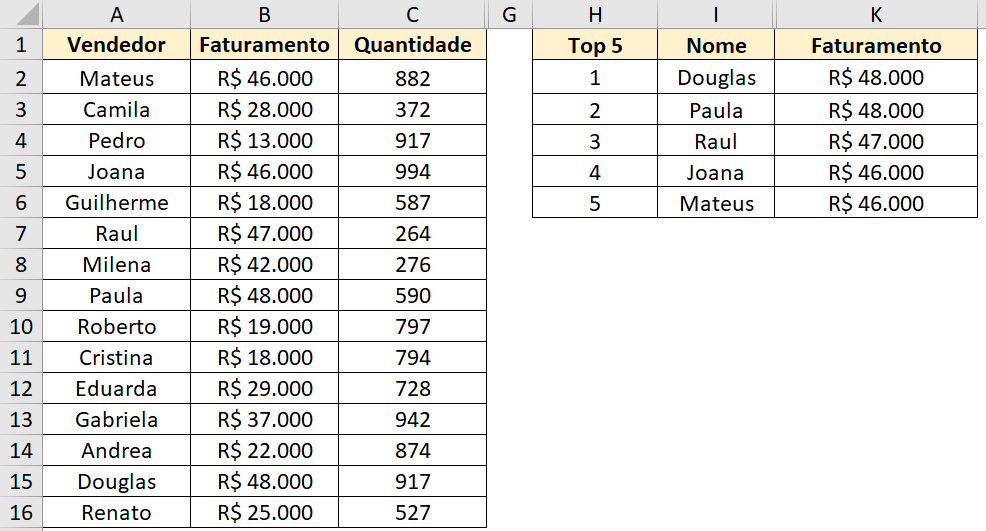986x531 pixels.
Task: Click the row 16 header
Action: [22, 513]
